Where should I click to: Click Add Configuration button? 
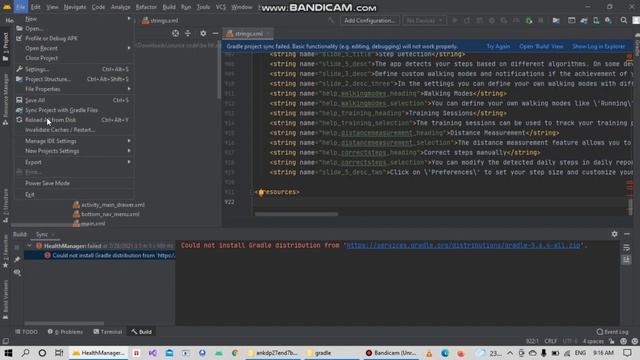pos(369,20)
